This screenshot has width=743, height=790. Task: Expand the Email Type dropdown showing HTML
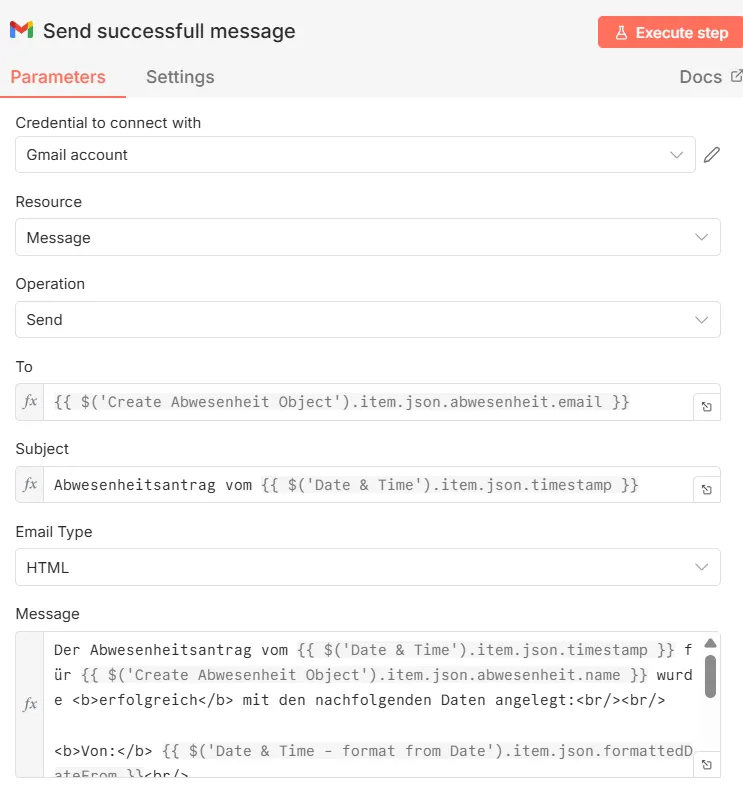pos(367,567)
